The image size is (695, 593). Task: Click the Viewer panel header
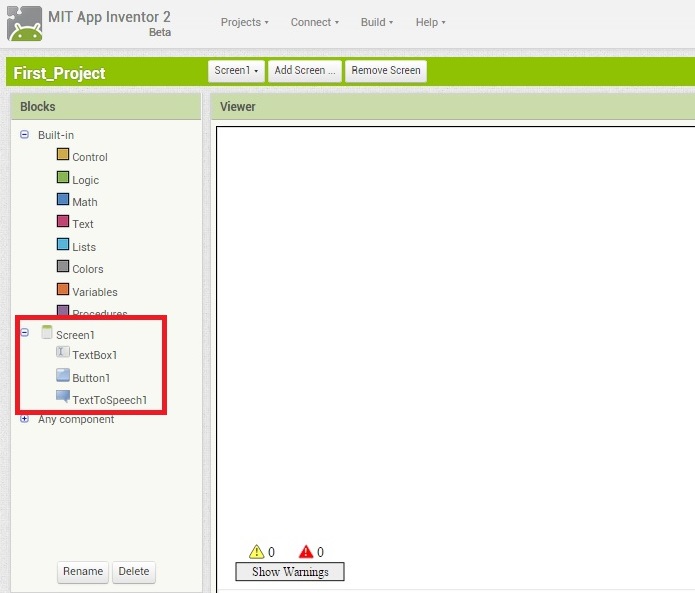453,107
